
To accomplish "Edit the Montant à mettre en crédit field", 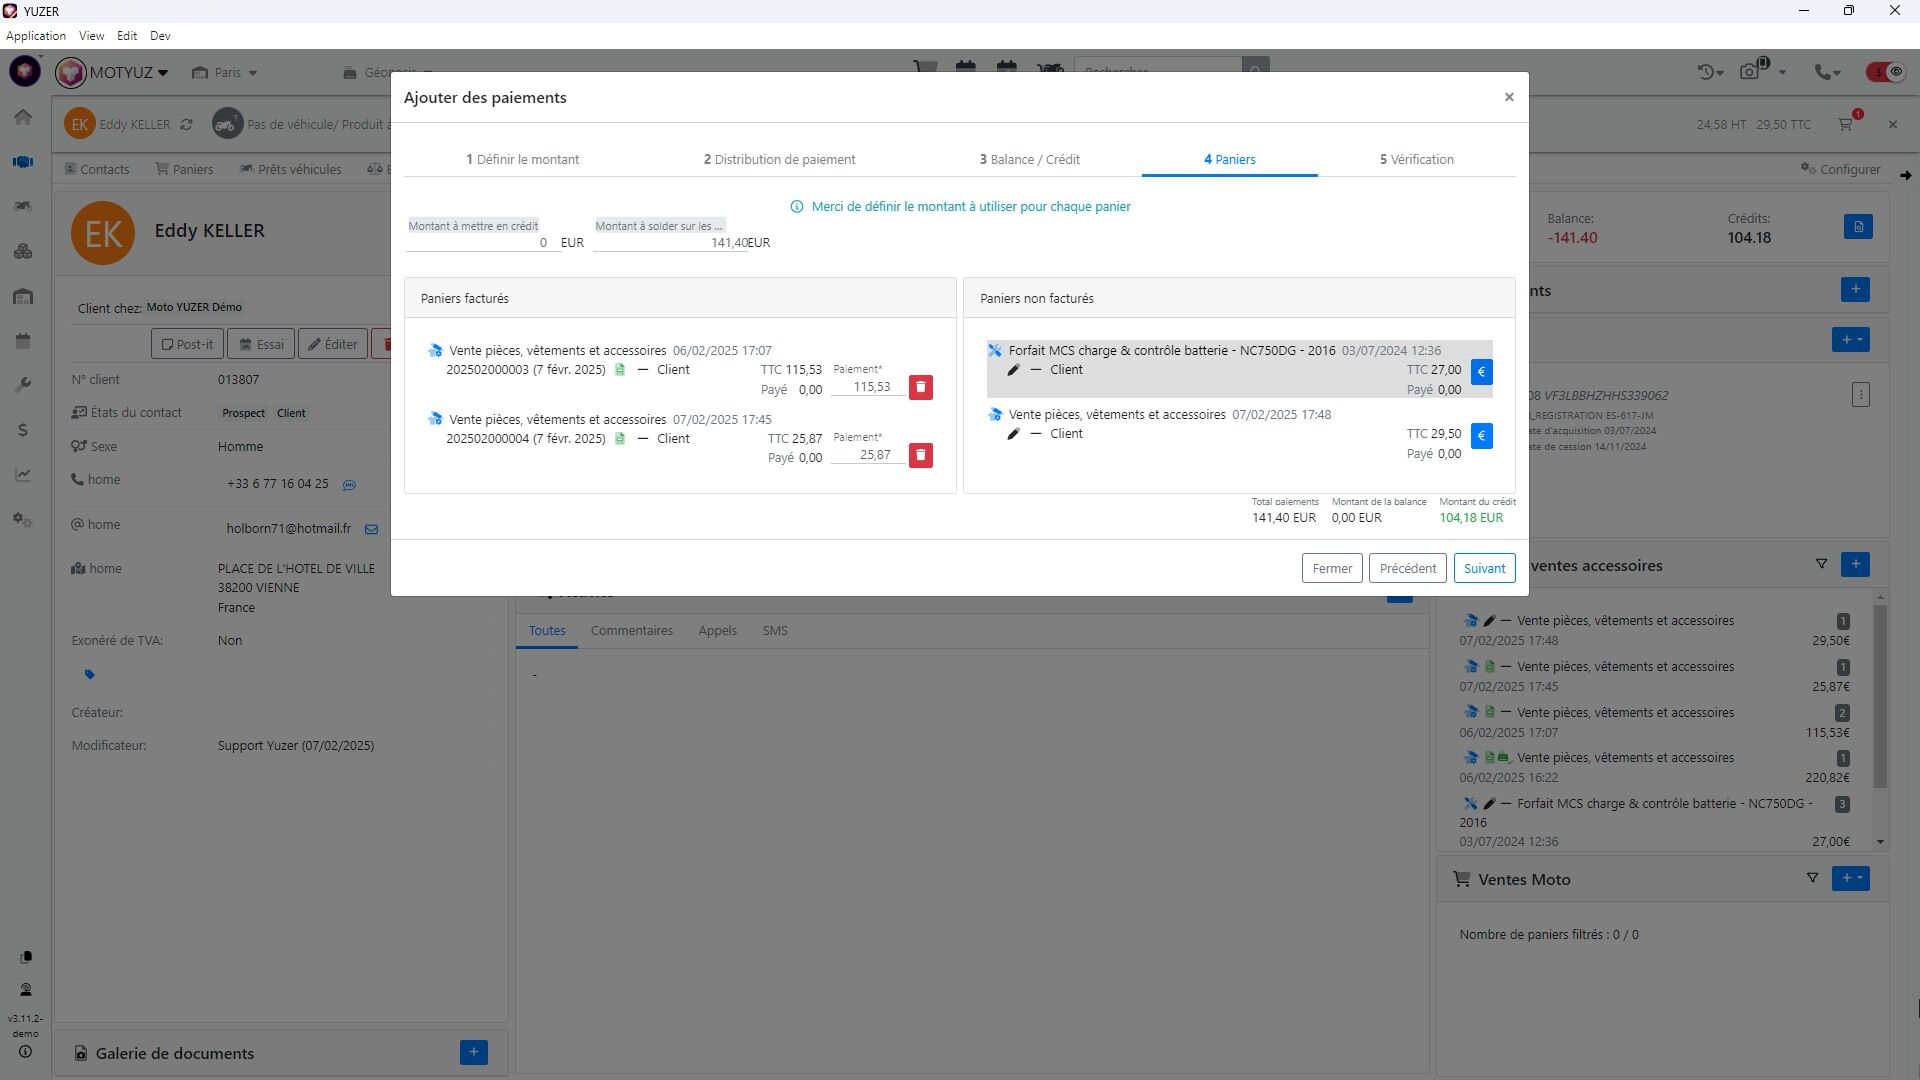I will (480, 242).
